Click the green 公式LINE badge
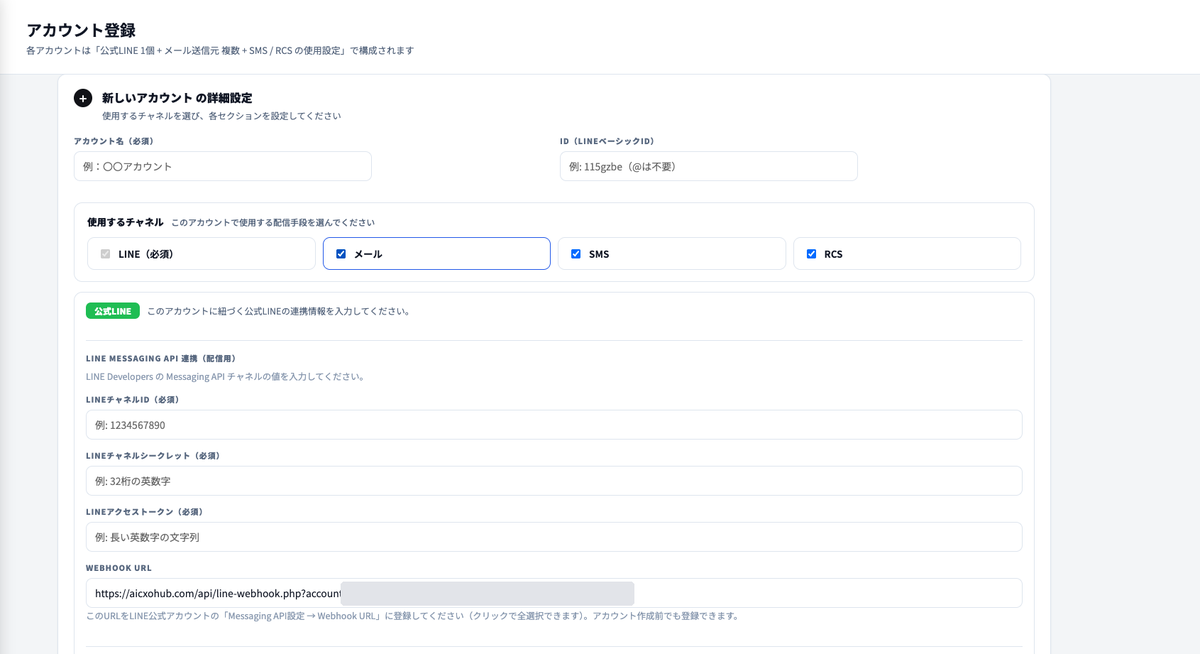 pyautogui.click(x=113, y=311)
